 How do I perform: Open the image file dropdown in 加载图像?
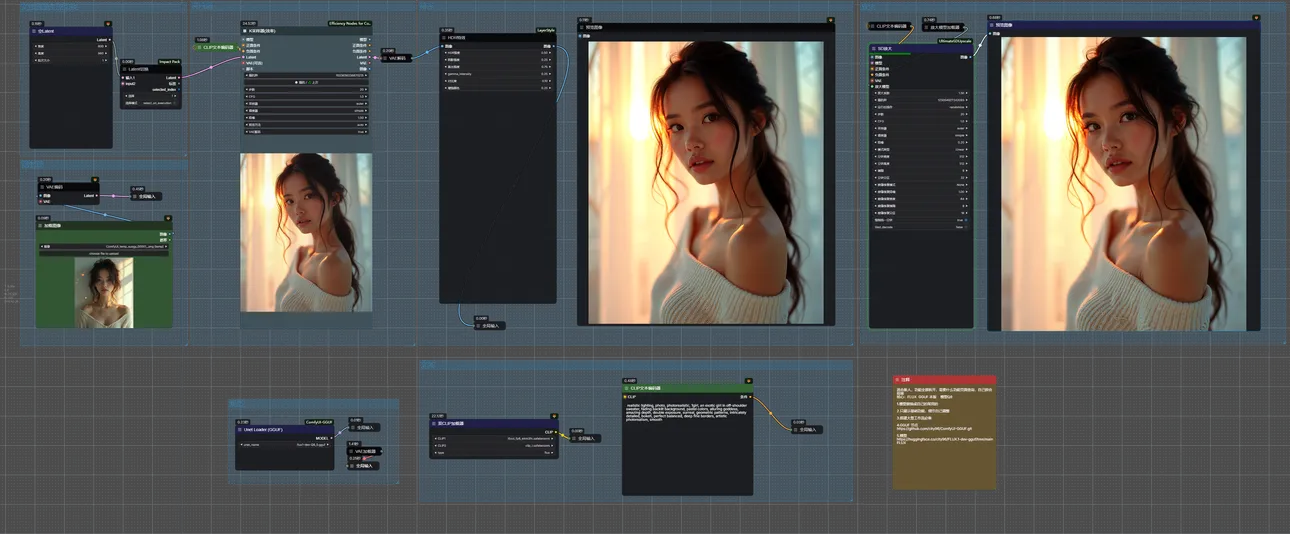point(104,246)
